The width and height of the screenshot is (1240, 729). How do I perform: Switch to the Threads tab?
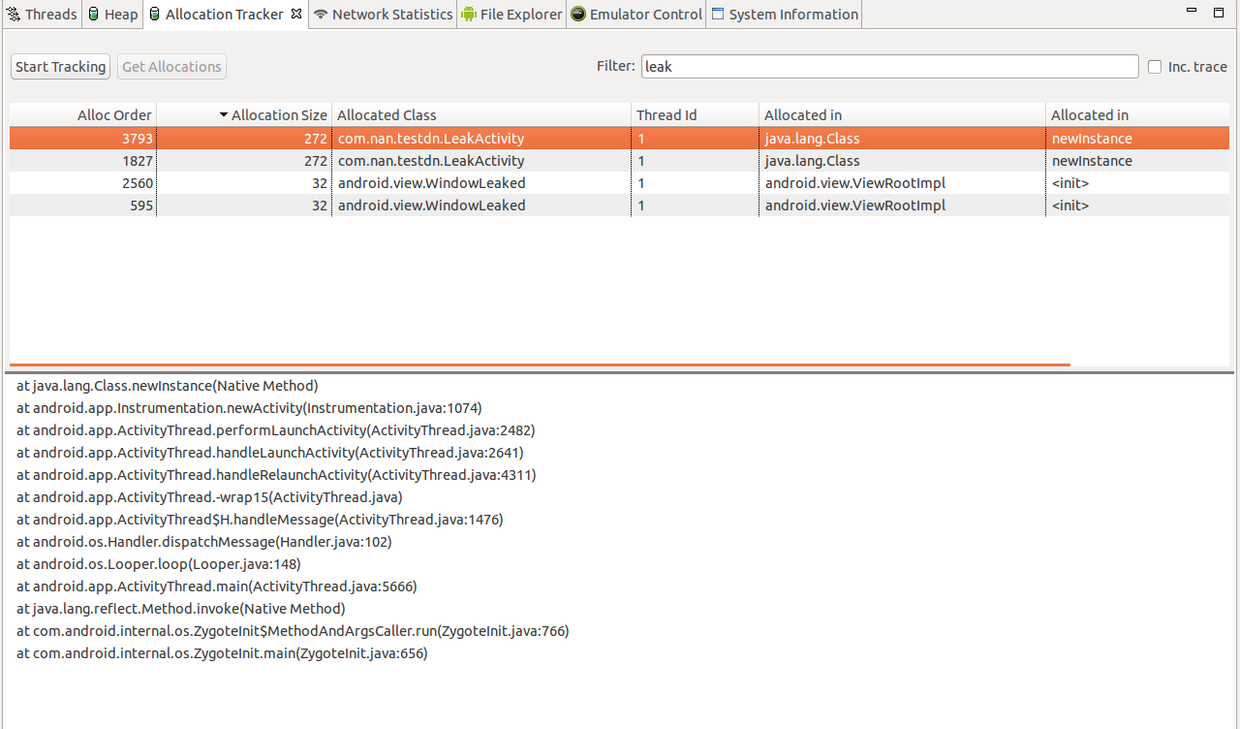[x=41, y=14]
